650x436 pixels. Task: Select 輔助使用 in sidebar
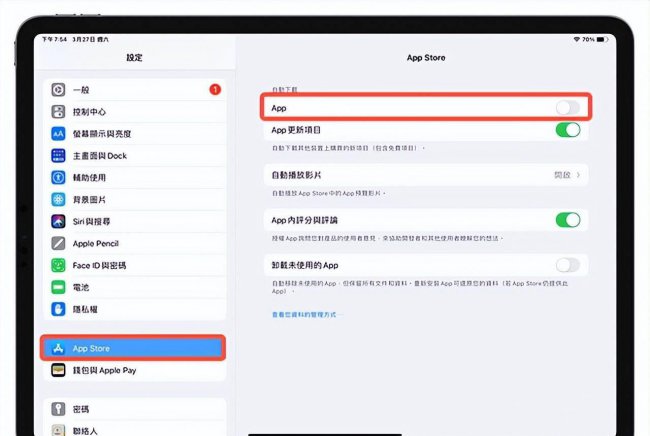(135, 177)
